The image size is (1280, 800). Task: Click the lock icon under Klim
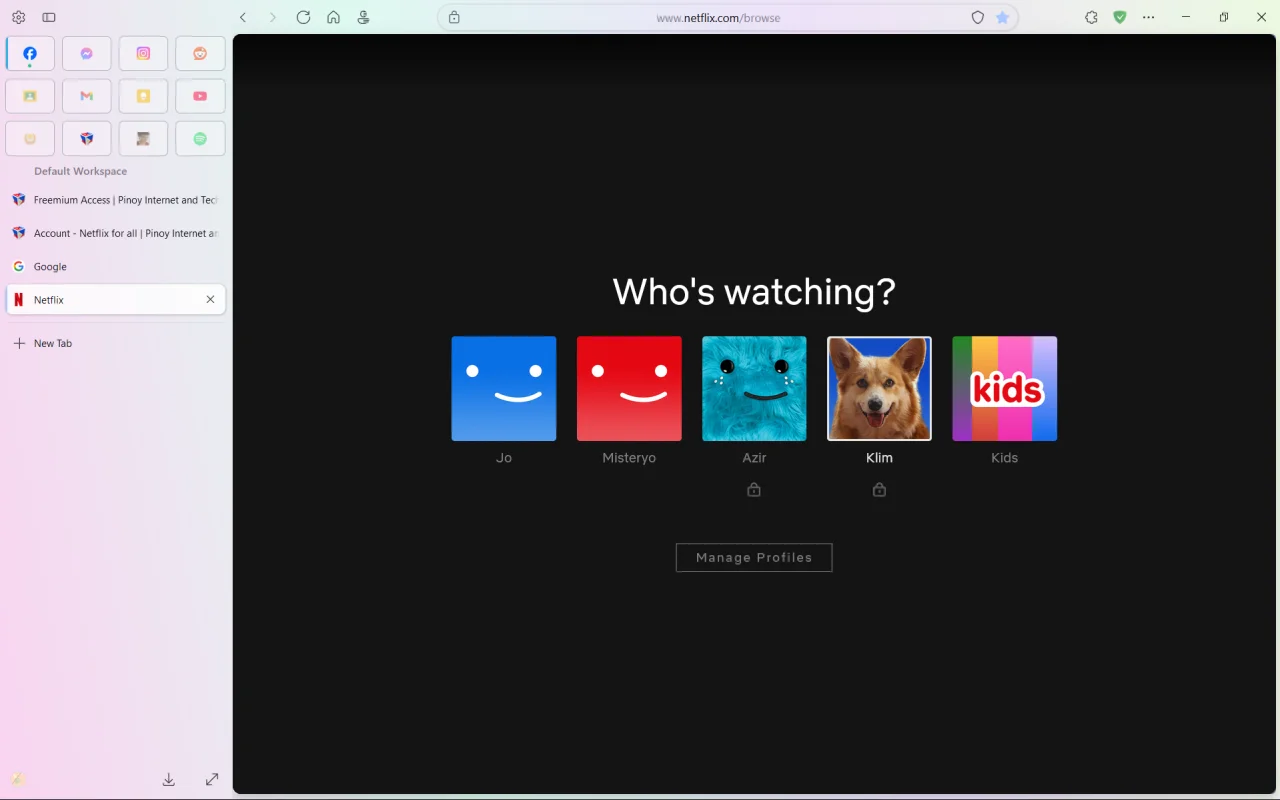pyautogui.click(x=879, y=489)
